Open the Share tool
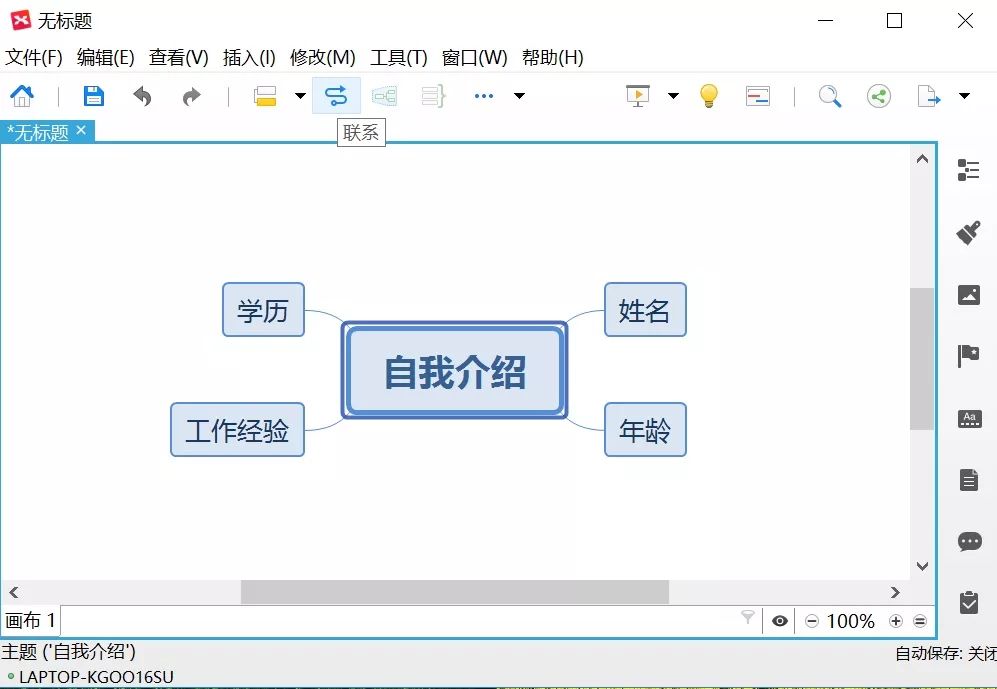 879,95
